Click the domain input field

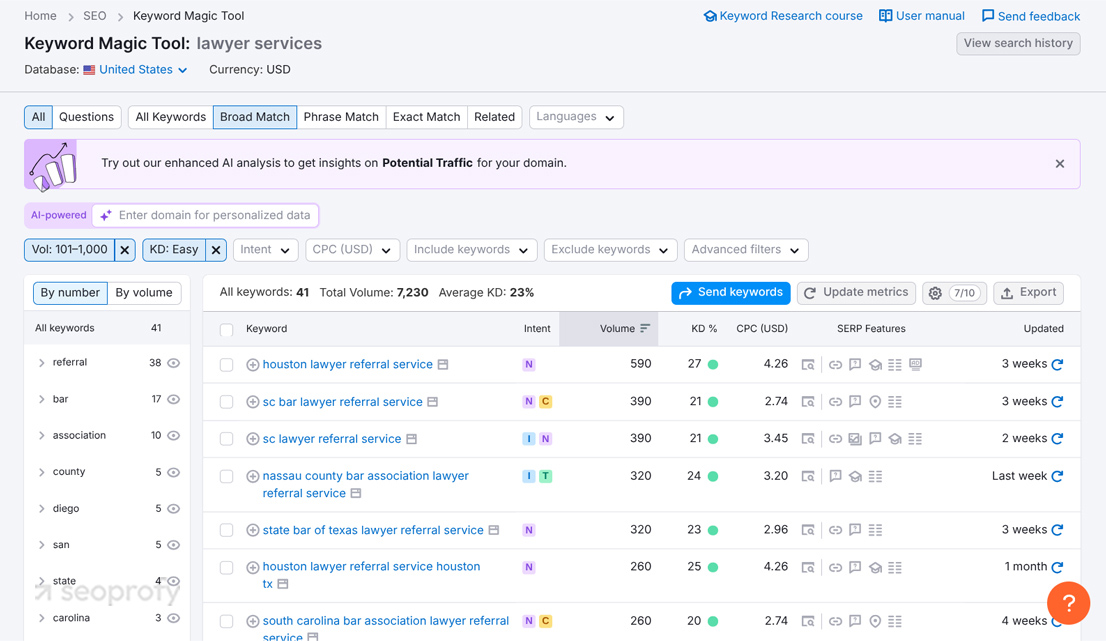(205, 215)
